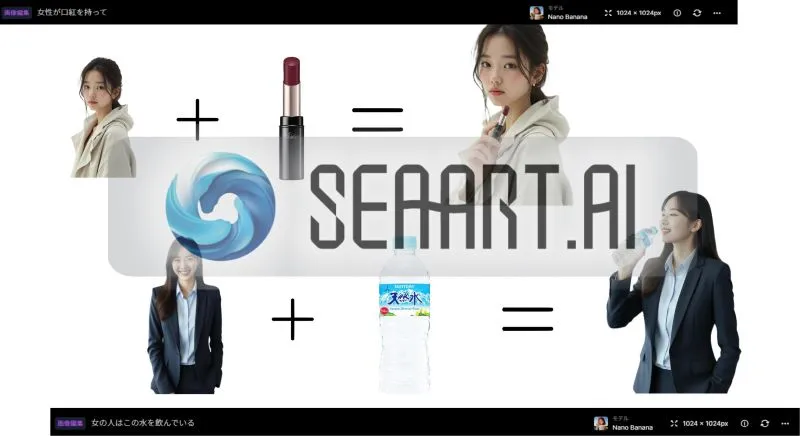Open the three-dot menu in the 口紅 prompt bar

click(x=717, y=13)
